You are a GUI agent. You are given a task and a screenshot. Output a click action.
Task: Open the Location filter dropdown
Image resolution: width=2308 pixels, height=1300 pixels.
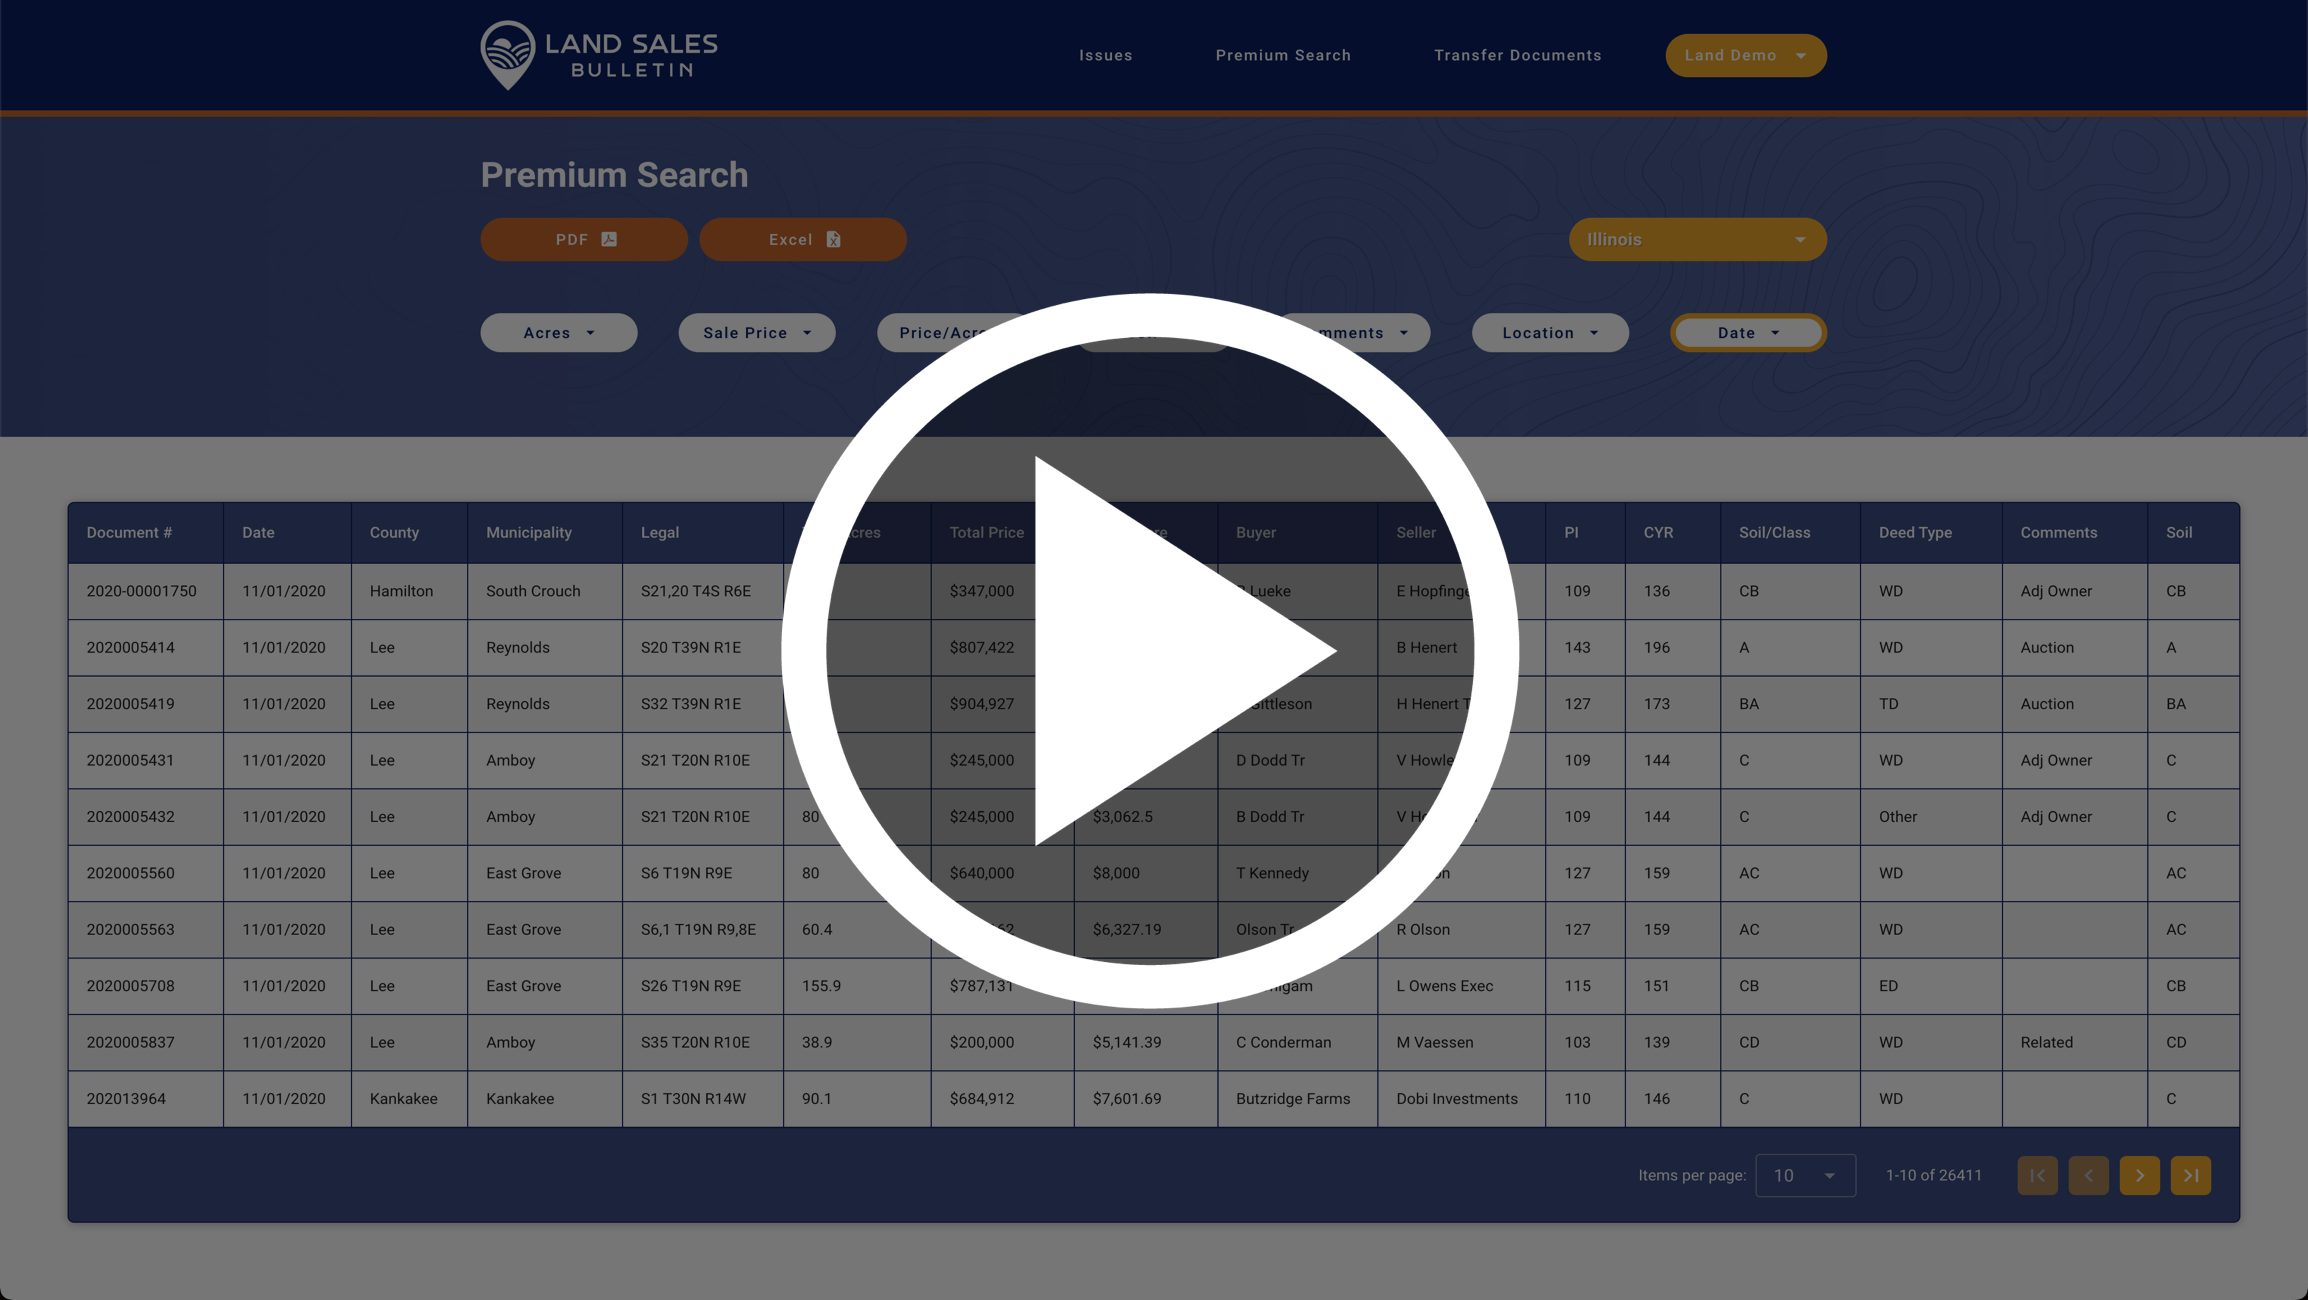[x=1549, y=333]
